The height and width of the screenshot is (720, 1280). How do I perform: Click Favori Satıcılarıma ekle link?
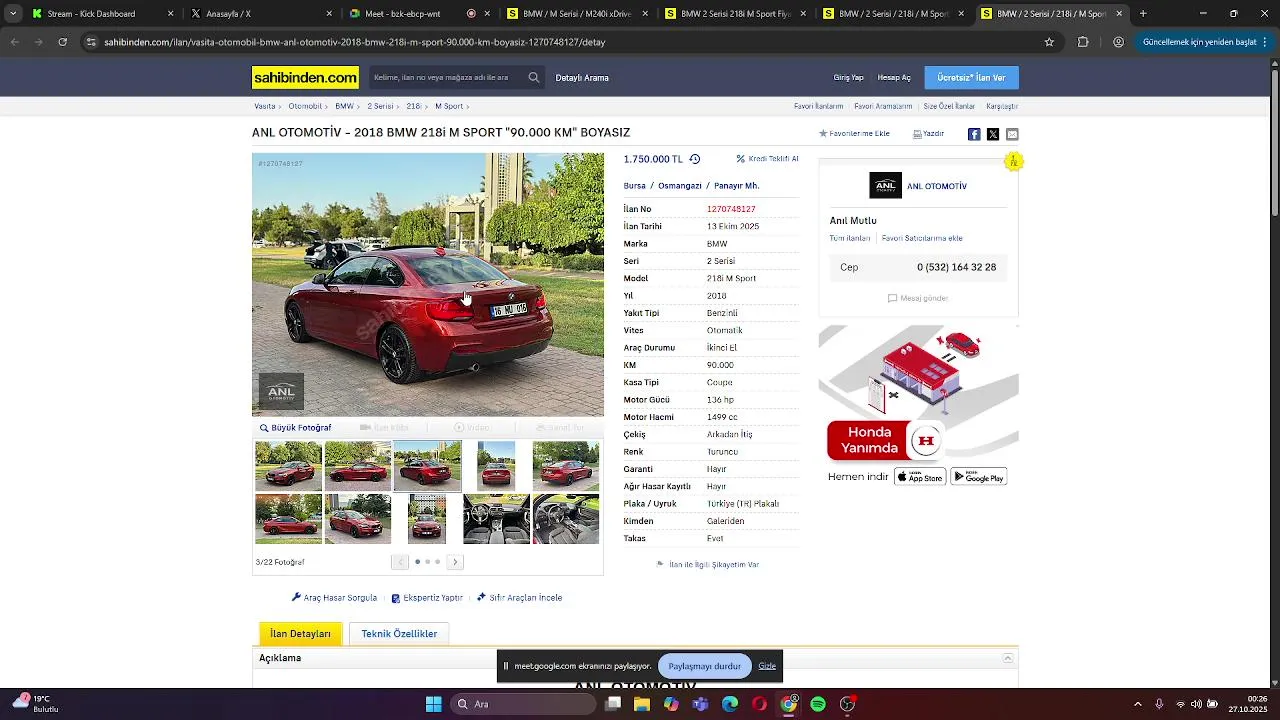[922, 239]
